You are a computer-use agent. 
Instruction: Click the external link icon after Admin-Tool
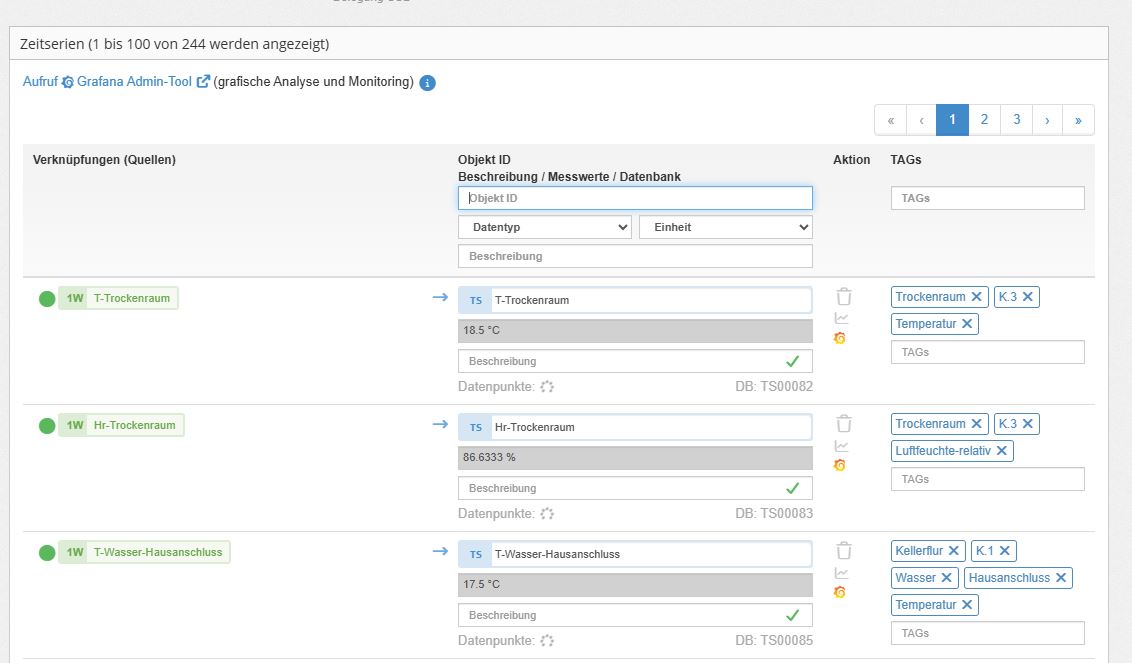pyautogui.click(x=203, y=82)
